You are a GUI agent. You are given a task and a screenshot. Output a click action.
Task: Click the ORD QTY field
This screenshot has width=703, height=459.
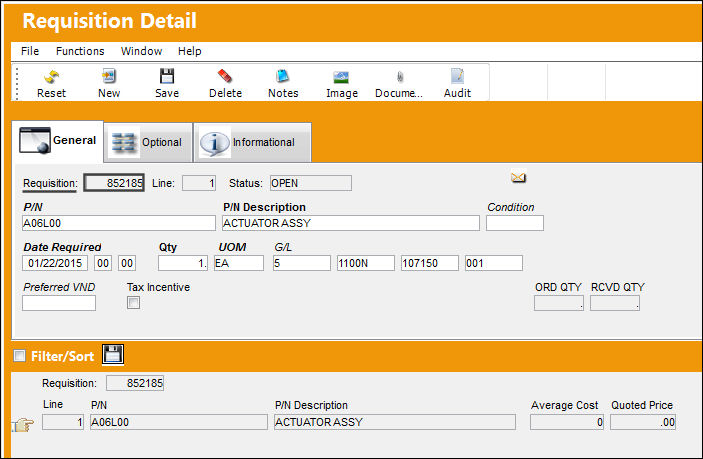559,303
